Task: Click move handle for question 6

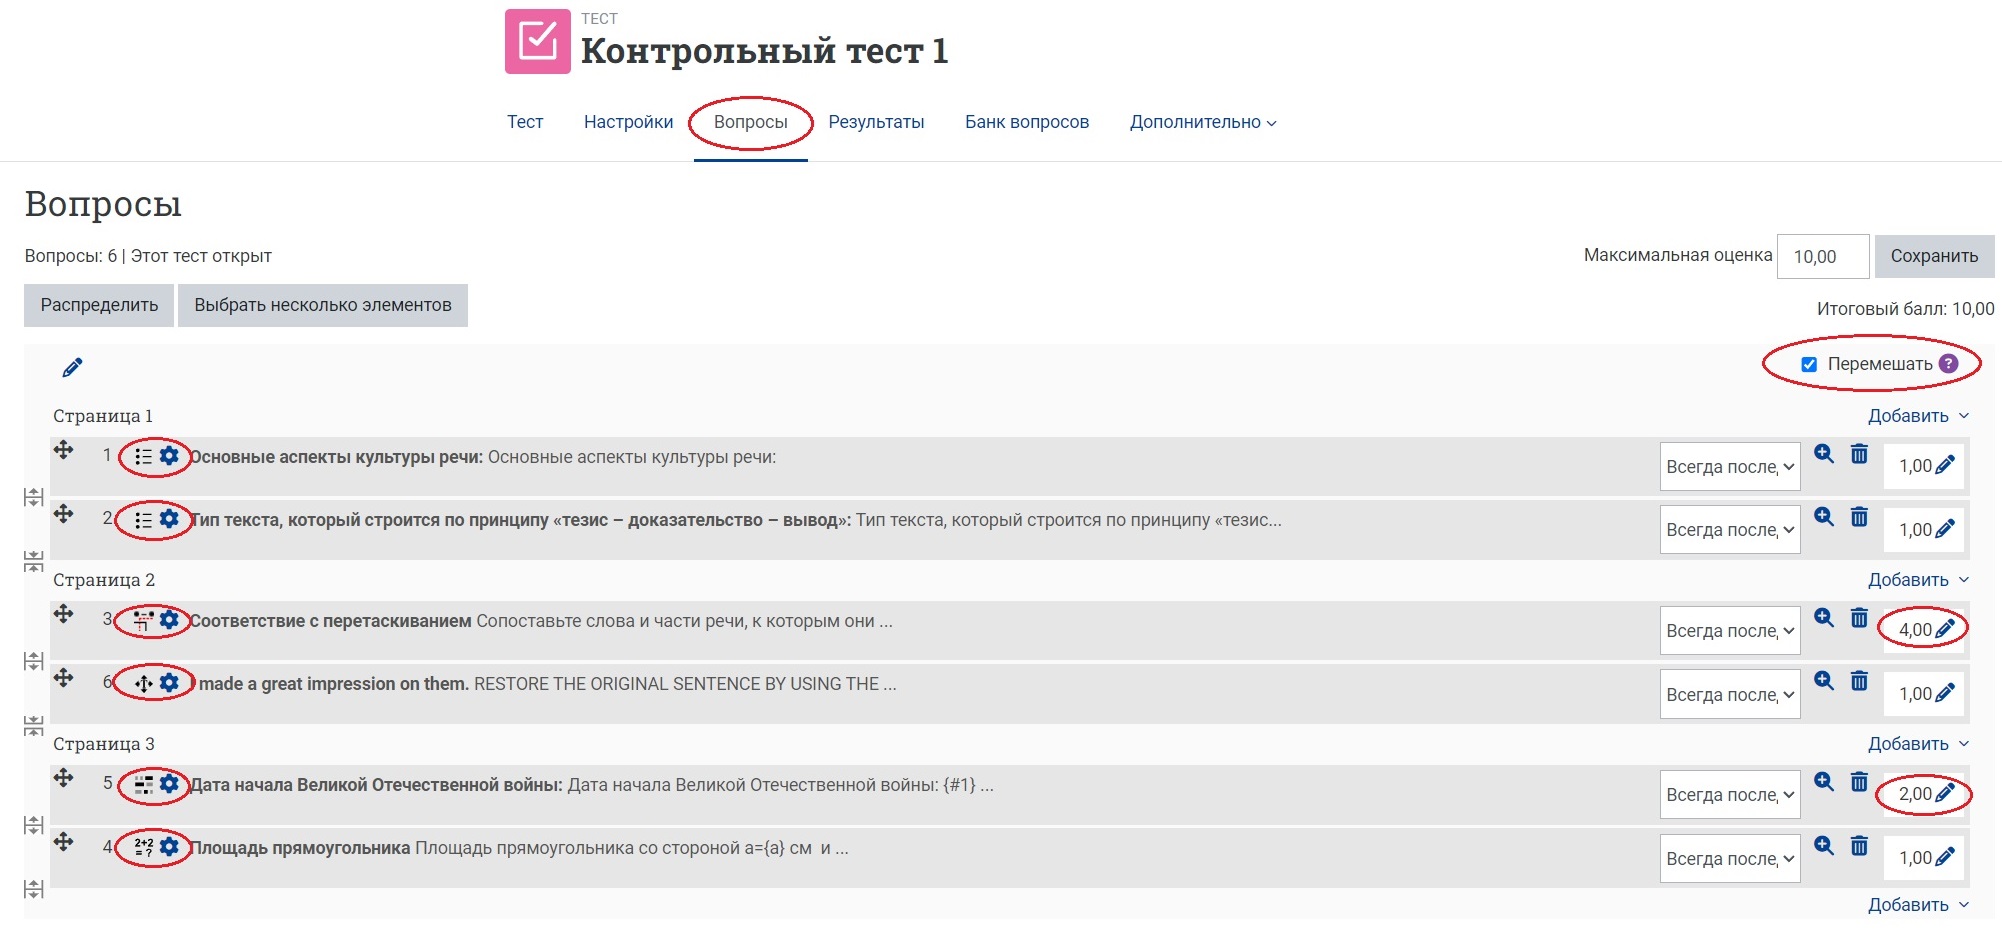Action: click(x=64, y=677)
